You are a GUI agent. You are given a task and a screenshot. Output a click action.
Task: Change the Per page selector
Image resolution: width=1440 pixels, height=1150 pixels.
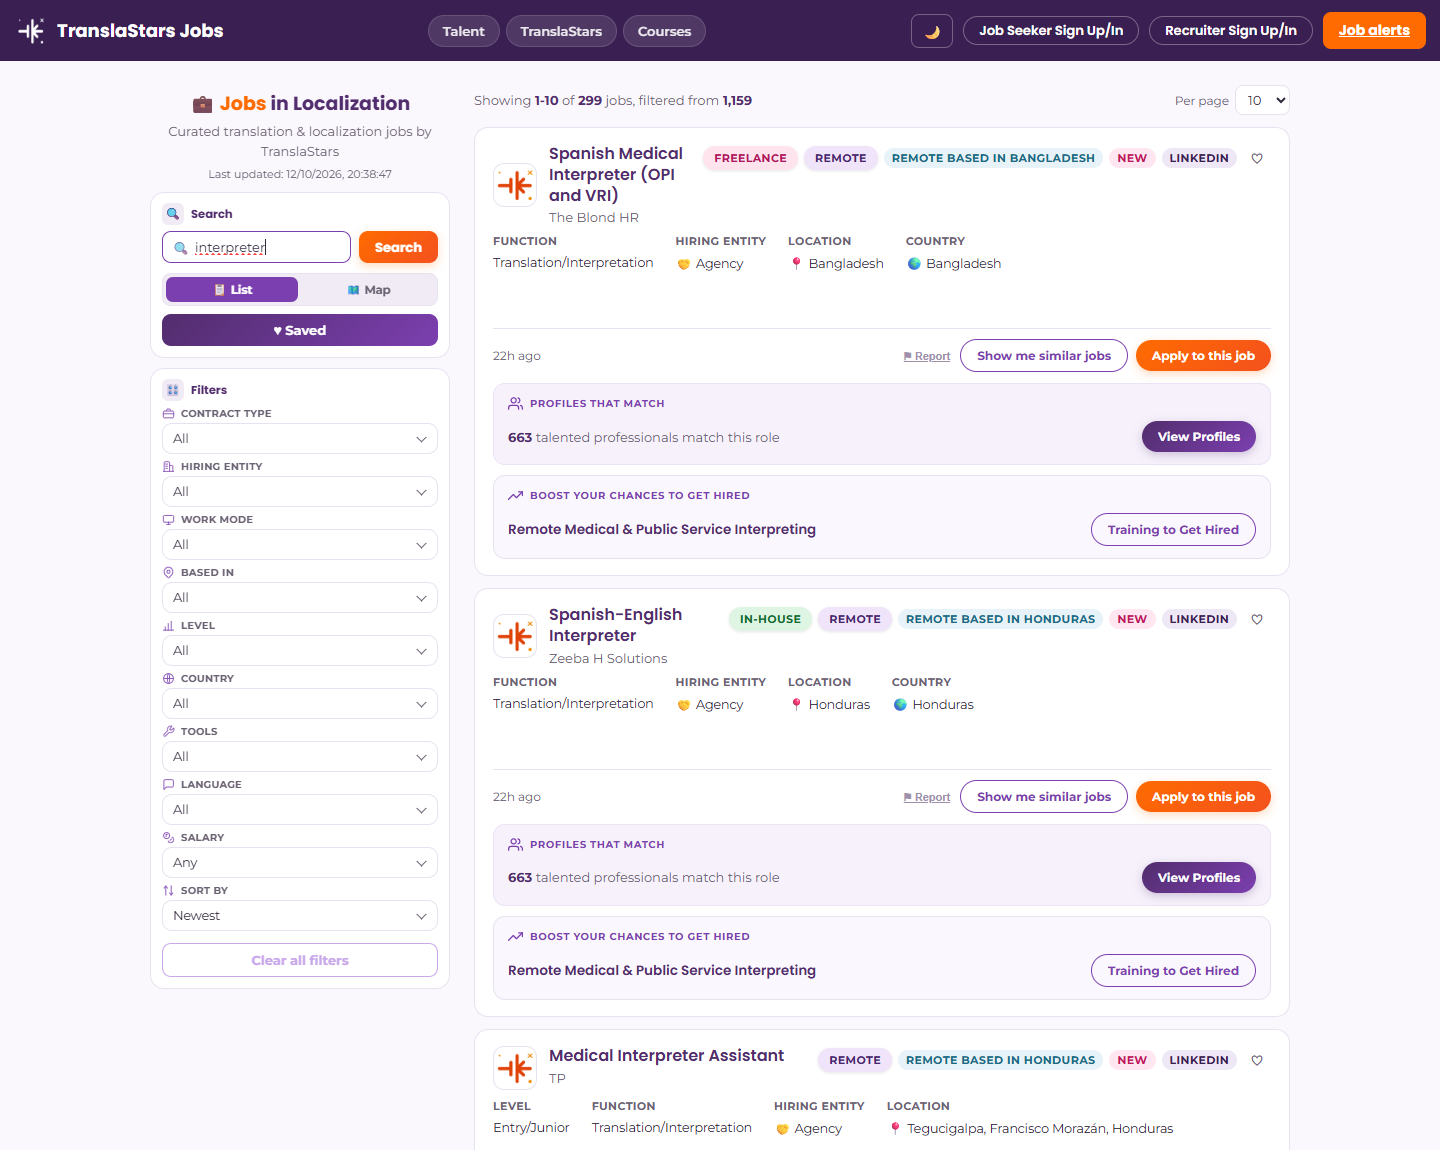point(1262,100)
